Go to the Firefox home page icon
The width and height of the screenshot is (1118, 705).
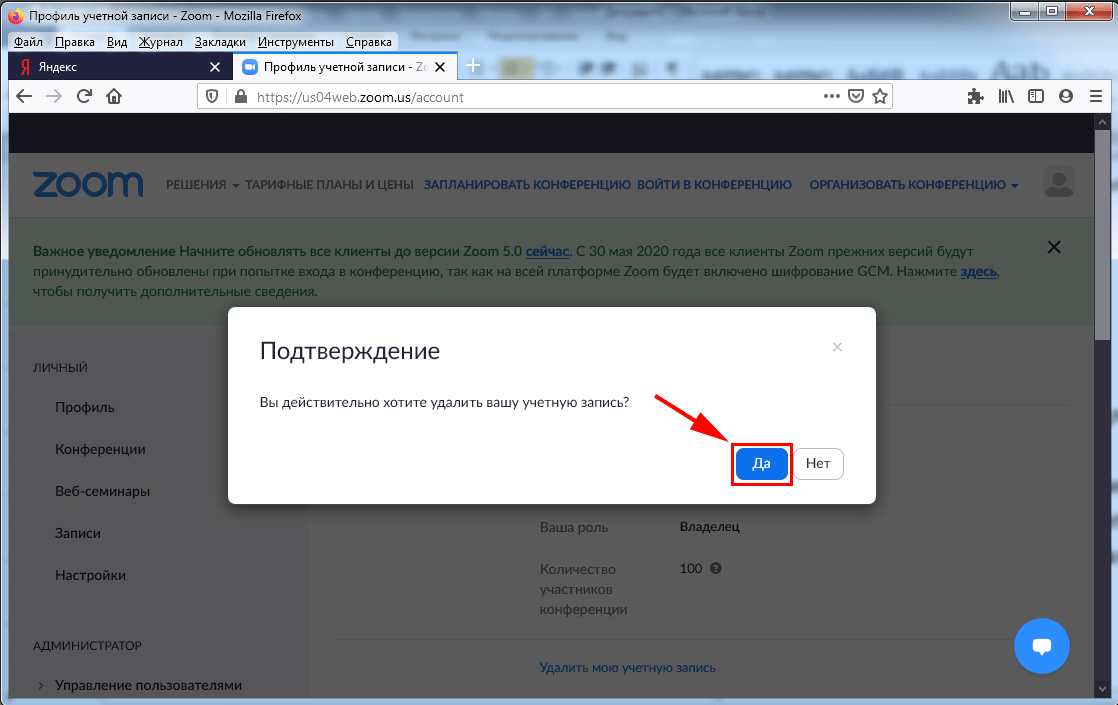point(114,96)
